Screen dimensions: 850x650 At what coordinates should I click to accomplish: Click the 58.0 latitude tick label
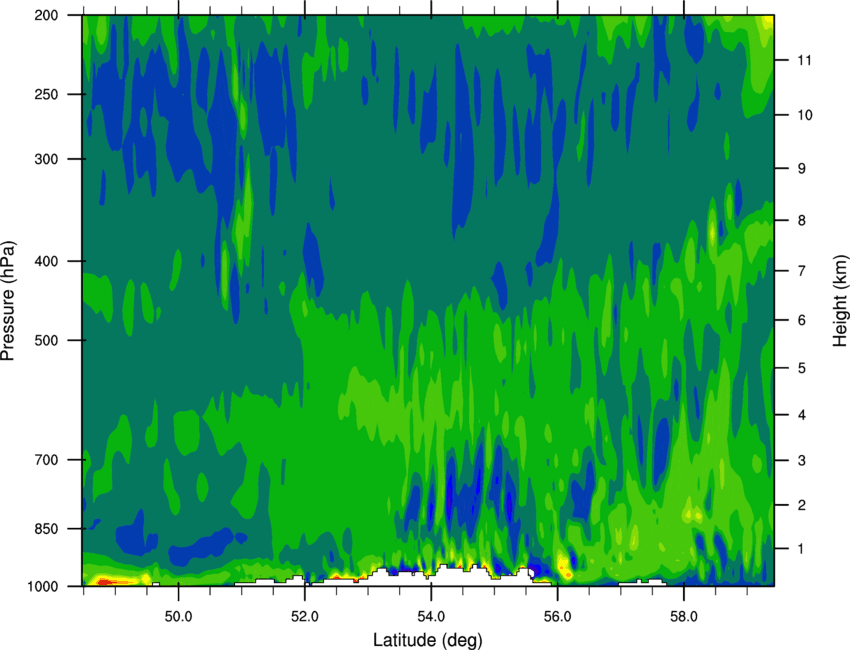[x=684, y=617]
